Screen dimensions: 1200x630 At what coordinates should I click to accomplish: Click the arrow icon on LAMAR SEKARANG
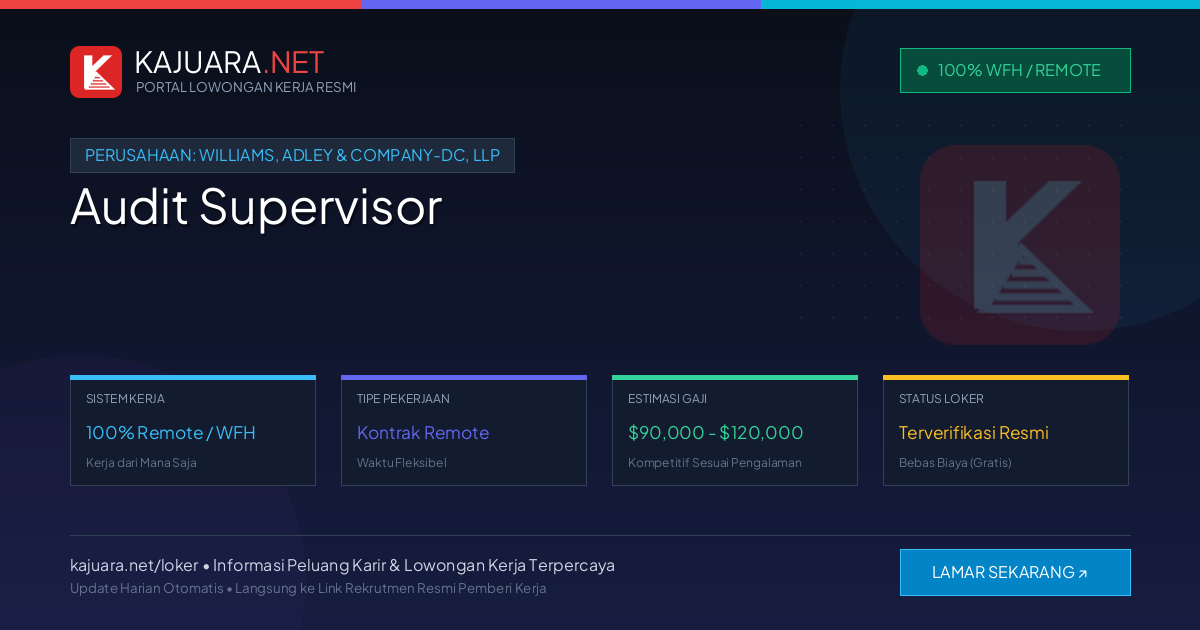click(x=1082, y=573)
